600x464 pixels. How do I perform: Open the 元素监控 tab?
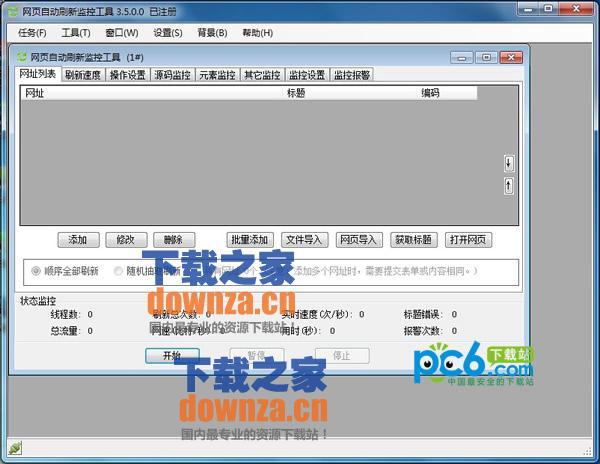pos(216,75)
